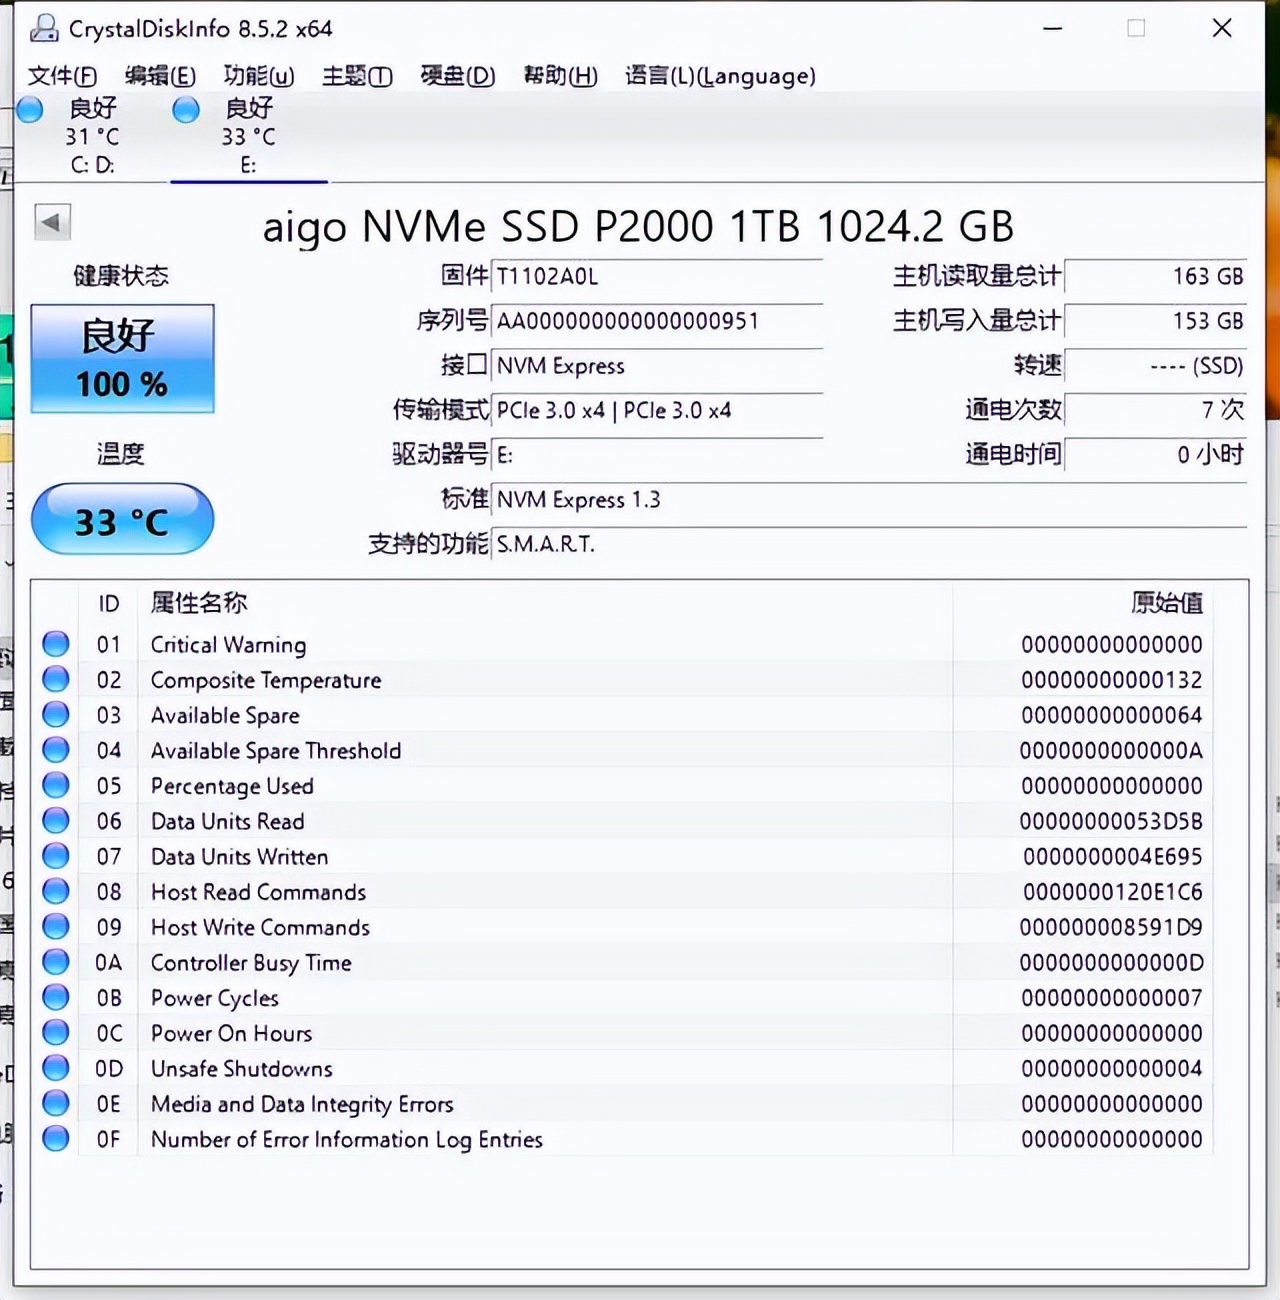Click the CrystalDiskInfo app icon in title bar
The height and width of the screenshot is (1300, 1280).
44,29
